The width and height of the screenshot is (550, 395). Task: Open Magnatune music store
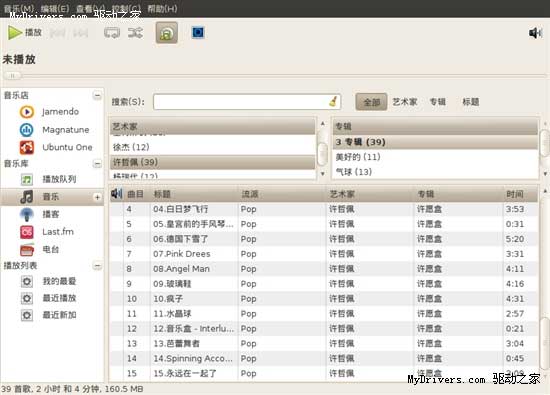pos(54,130)
